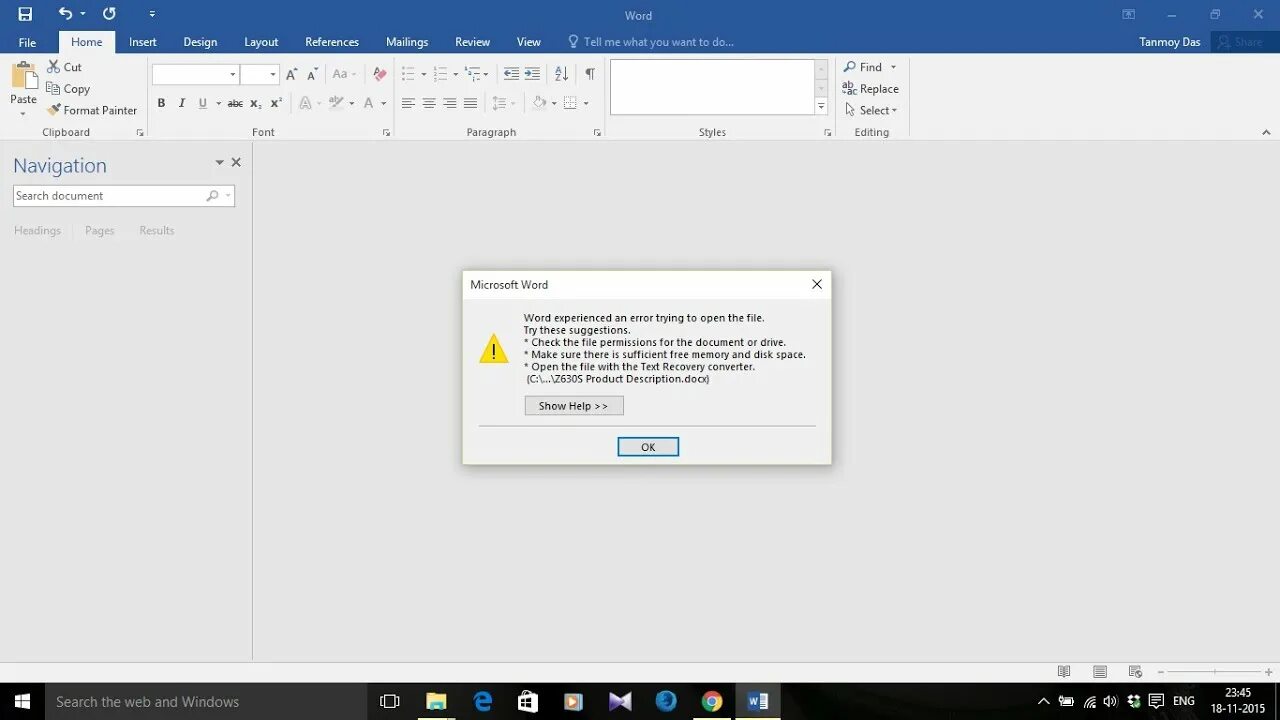The height and width of the screenshot is (720, 1280).
Task: Click the Shading paint bucket button
Action: click(x=539, y=103)
